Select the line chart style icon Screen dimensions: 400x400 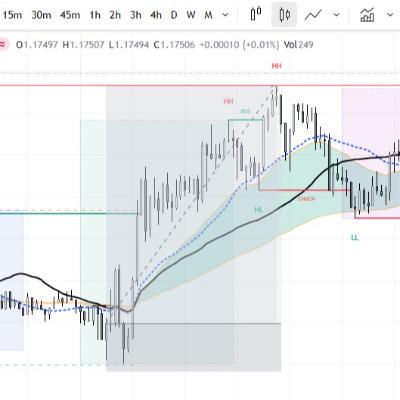pyautogui.click(x=313, y=15)
